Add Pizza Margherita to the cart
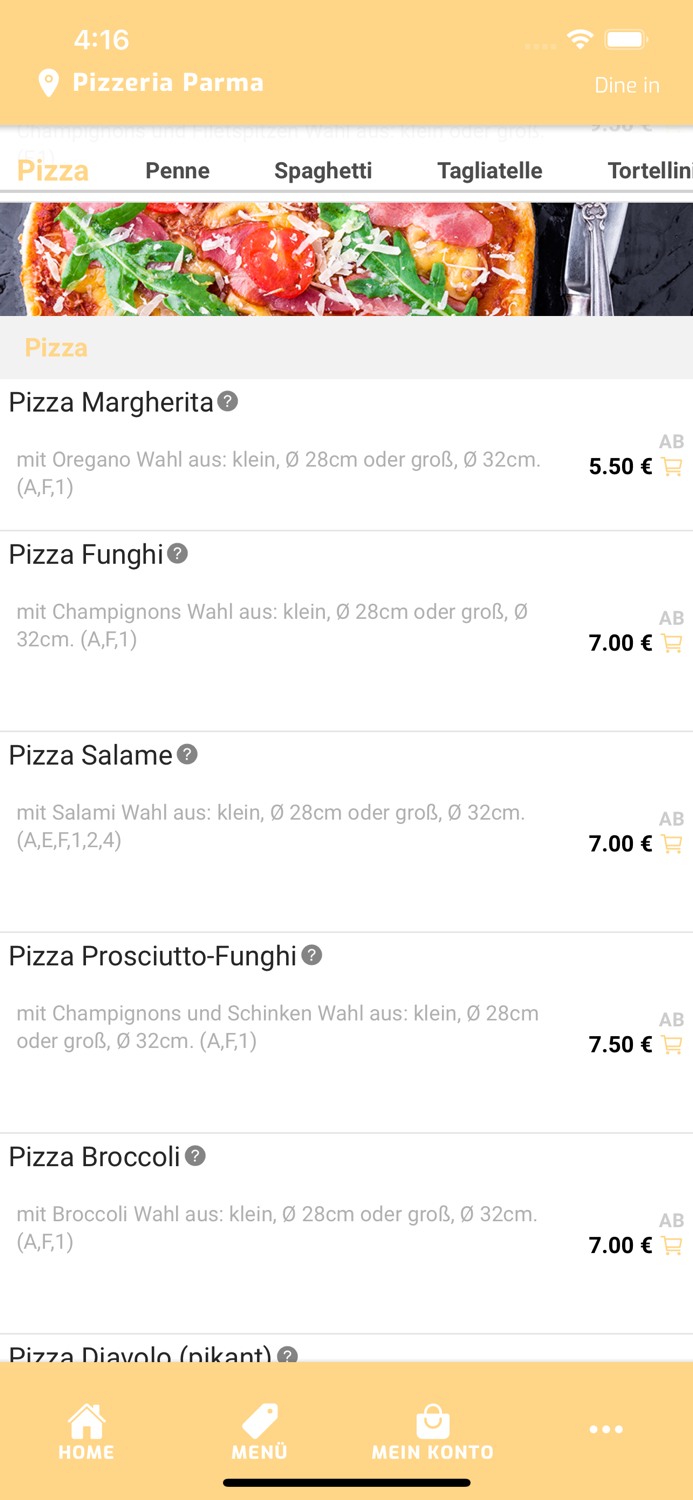The image size is (693, 1500). (670, 466)
